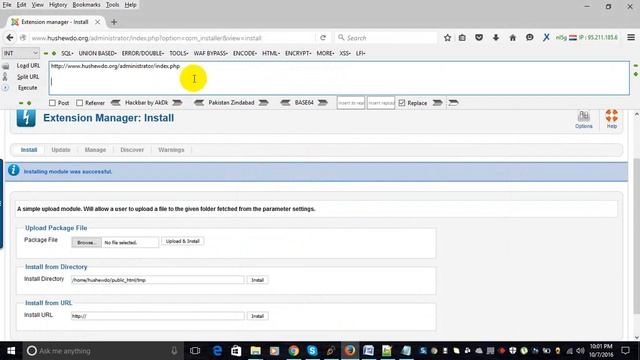Click the chat bubble icon in toolbar
The height and width of the screenshot is (360, 640).
coord(529,38)
